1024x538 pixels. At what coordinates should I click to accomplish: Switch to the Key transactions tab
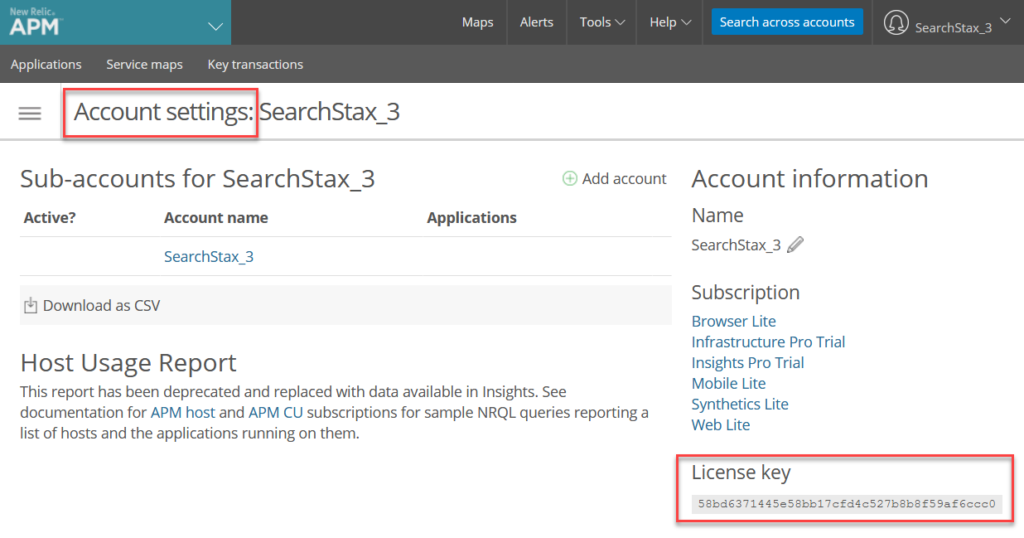(255, 64)
